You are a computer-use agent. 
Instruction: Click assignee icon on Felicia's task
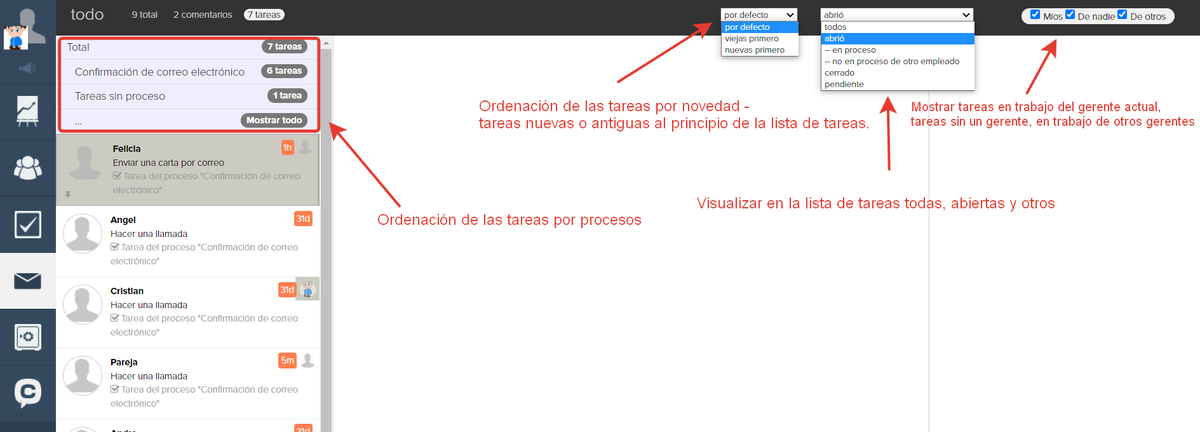click(306, 148)
